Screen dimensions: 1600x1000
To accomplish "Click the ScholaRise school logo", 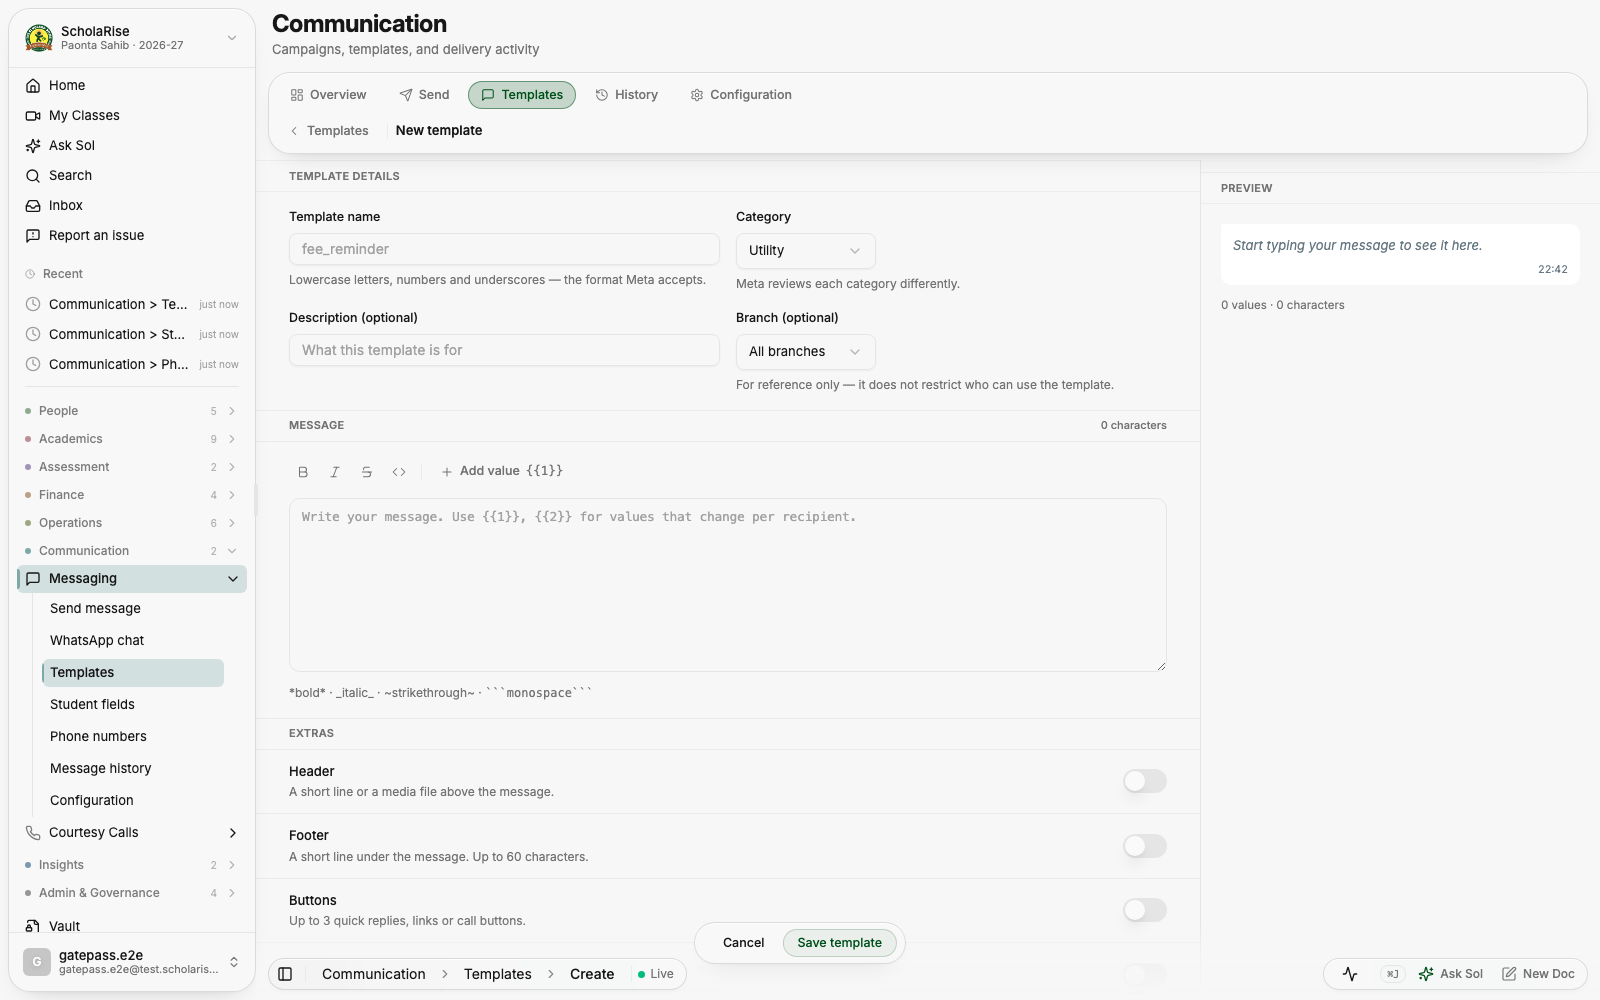I will click(39, 38).
